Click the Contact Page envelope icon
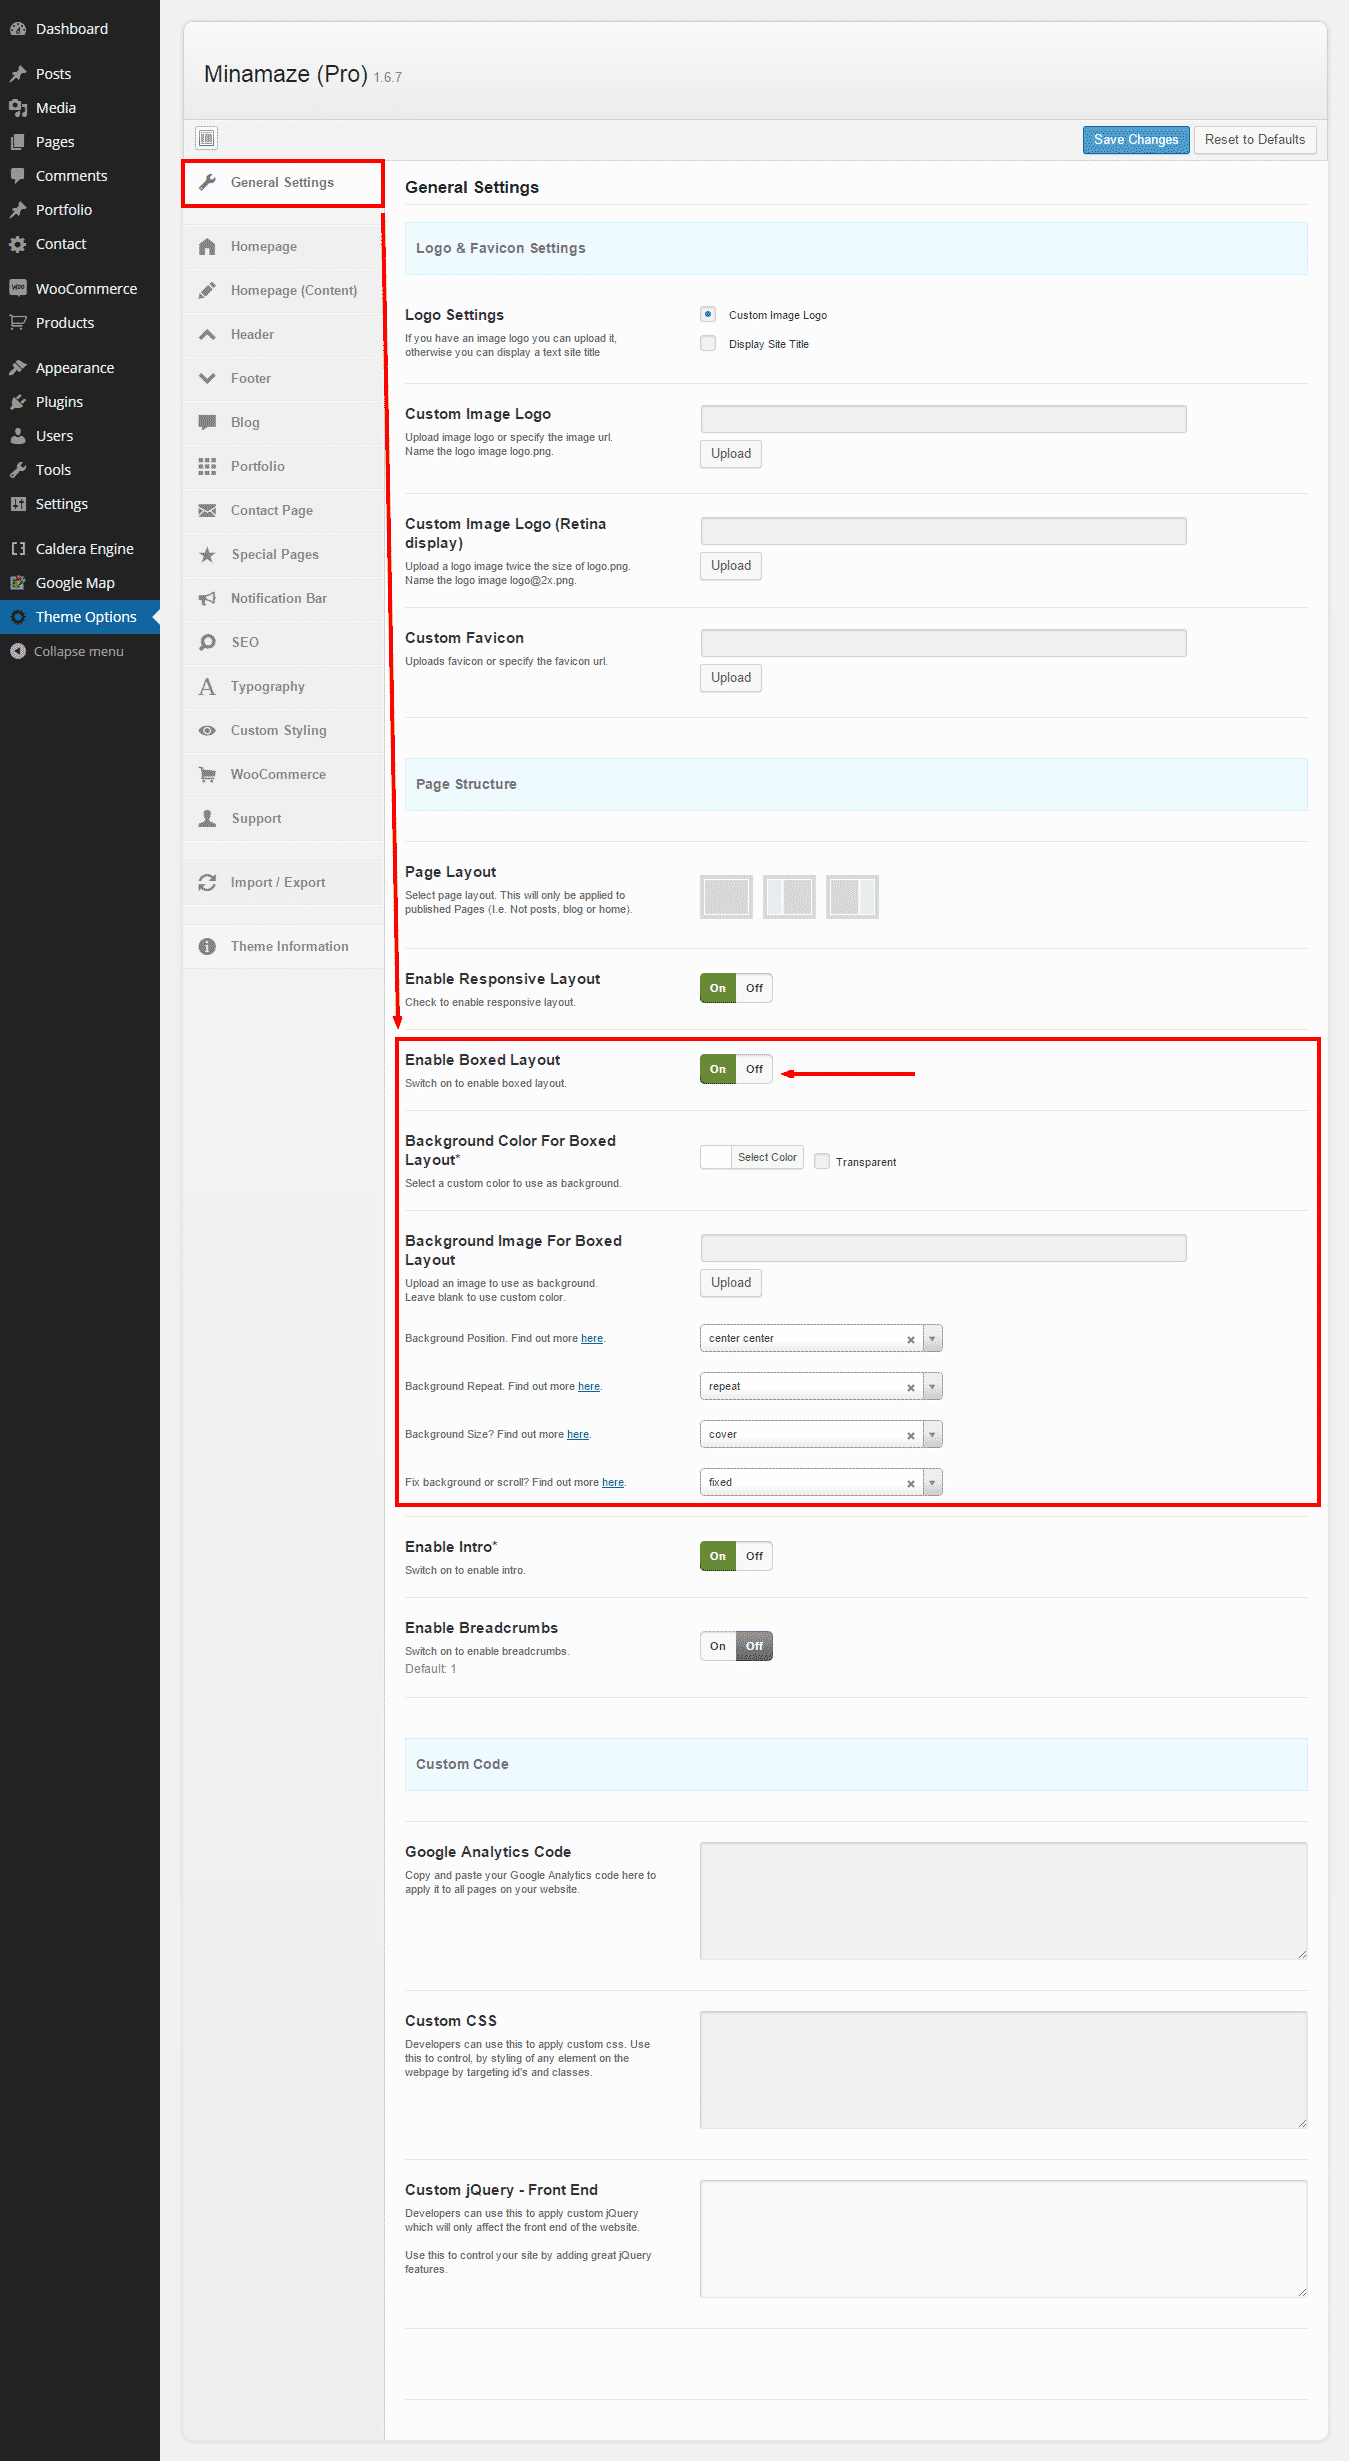Image resolution: width=1349 pixels, height=2461 pixels. point(207,511)
